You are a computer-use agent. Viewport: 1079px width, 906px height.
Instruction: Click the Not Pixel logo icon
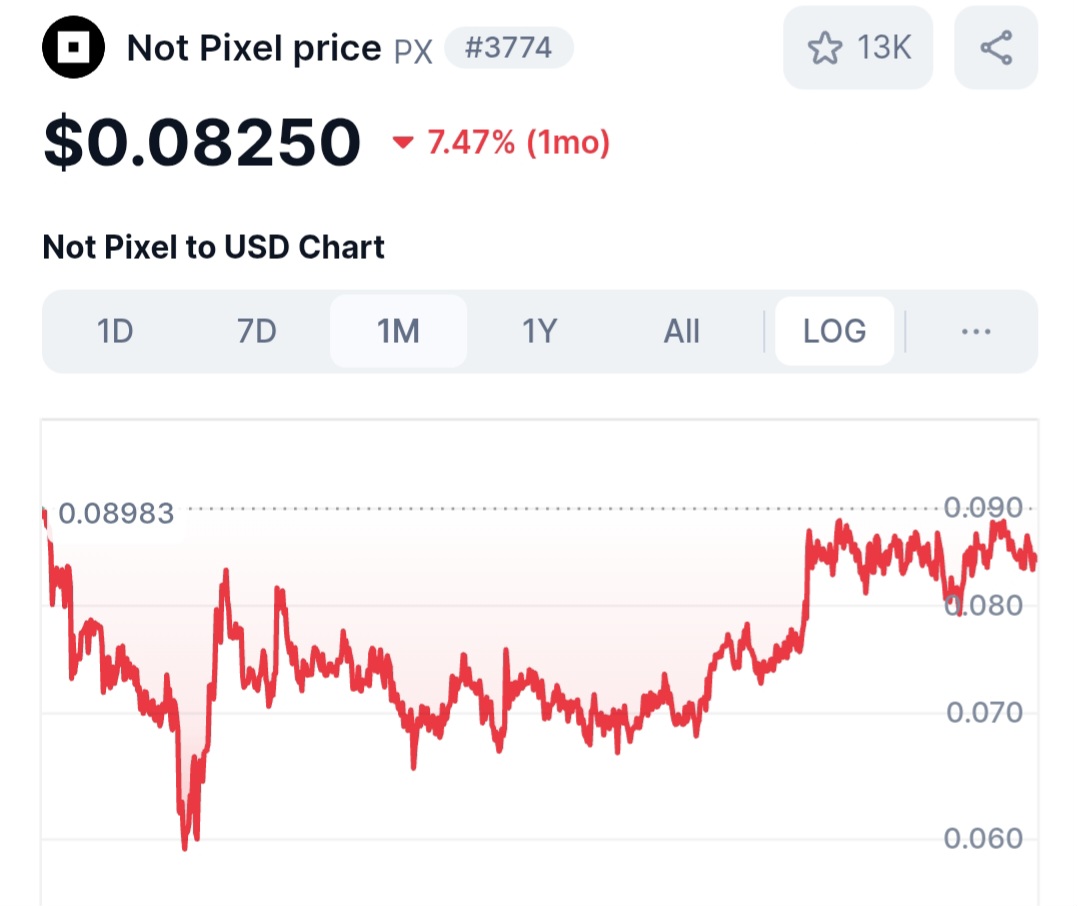pos(73,48)
